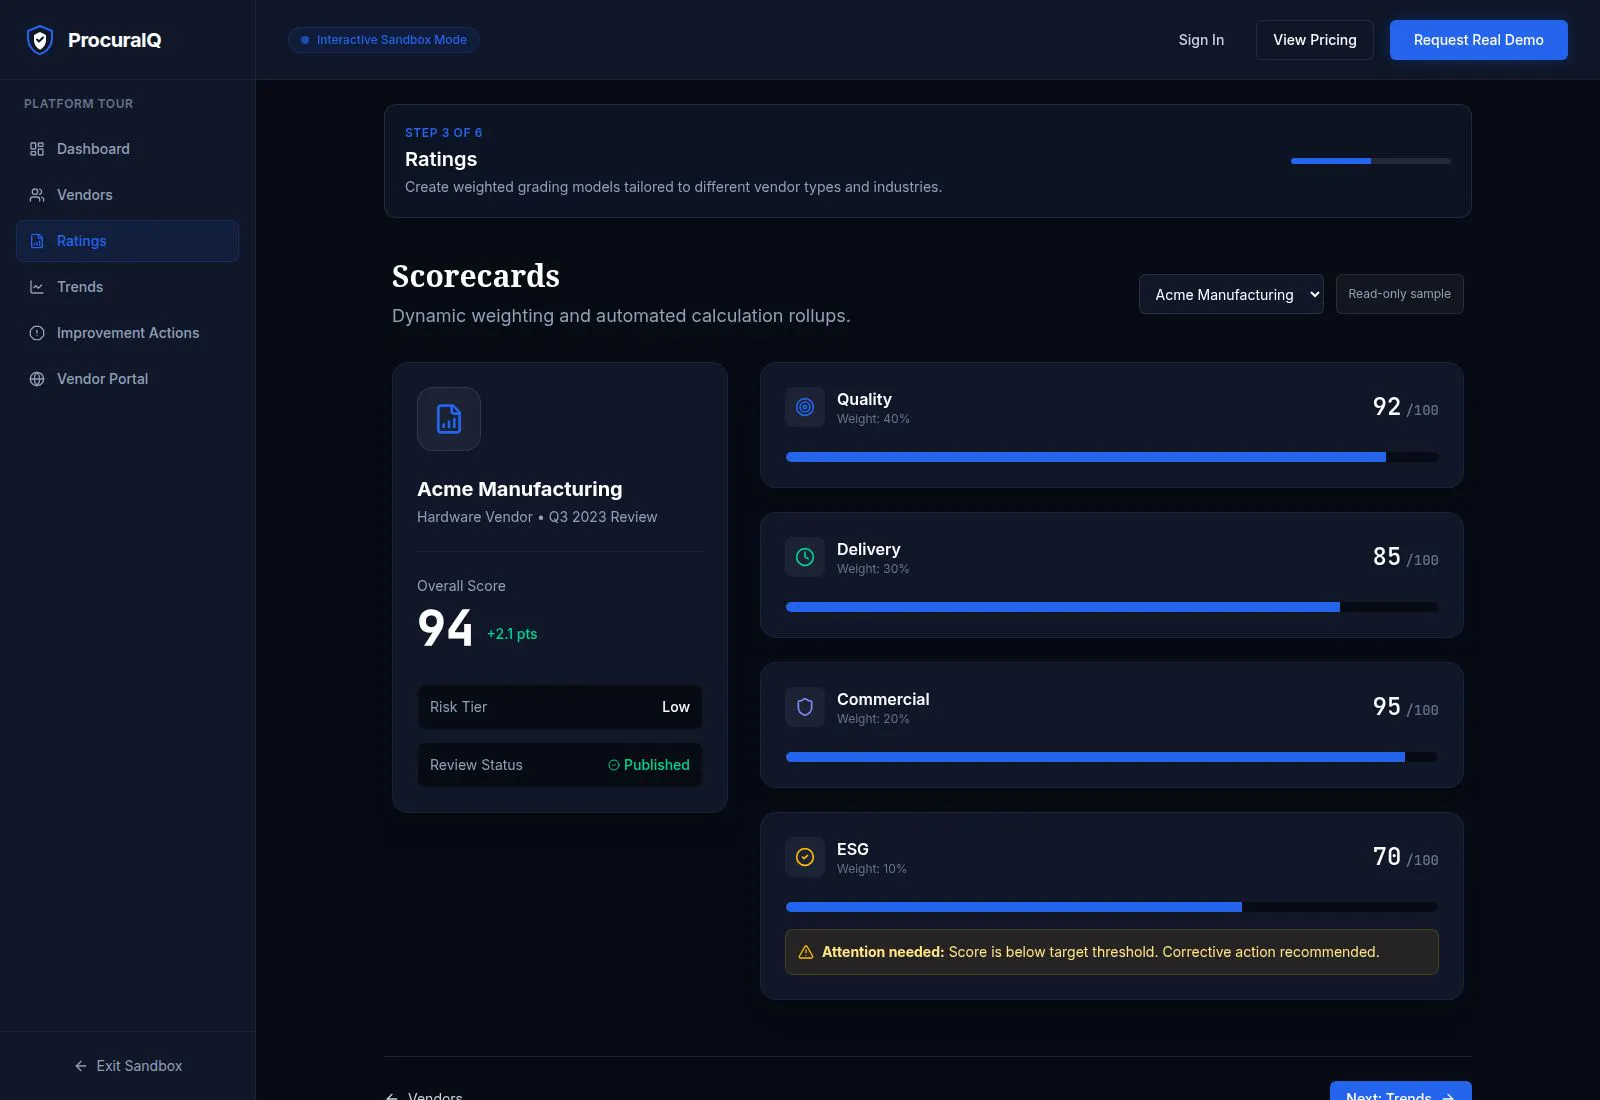Open Vendor Portal in the sidebar

127,379
